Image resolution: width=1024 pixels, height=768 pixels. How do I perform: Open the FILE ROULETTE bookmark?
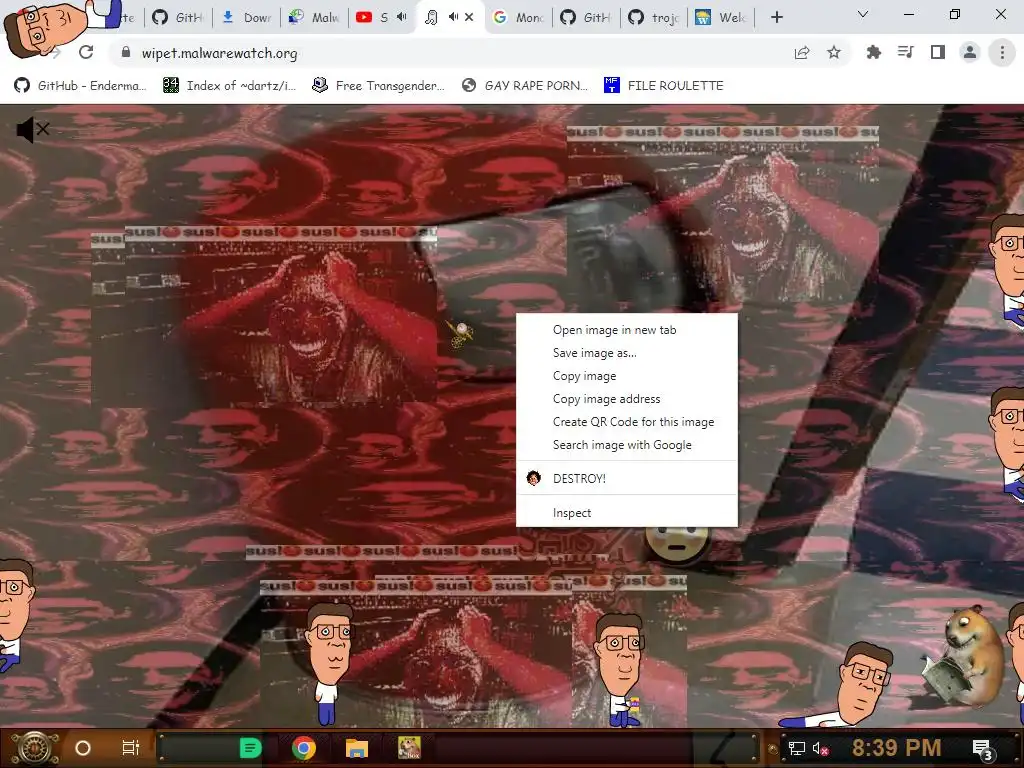[x=664, y=86]
